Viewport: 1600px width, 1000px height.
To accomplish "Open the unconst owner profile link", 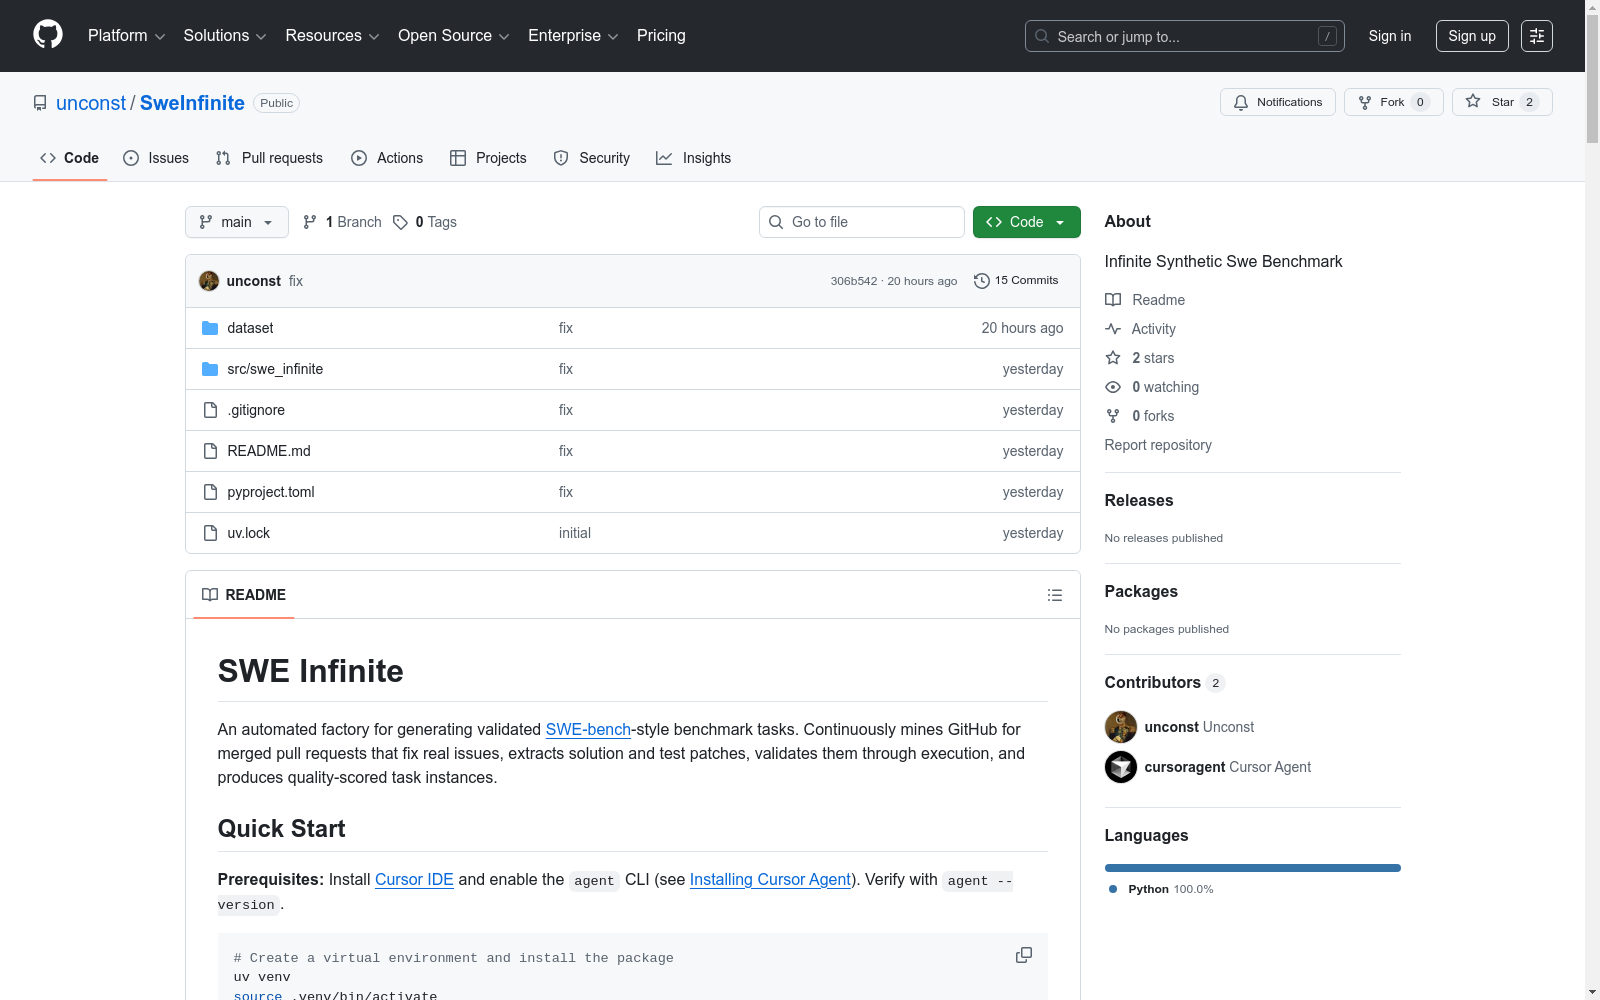I will [x=91, y=103].
